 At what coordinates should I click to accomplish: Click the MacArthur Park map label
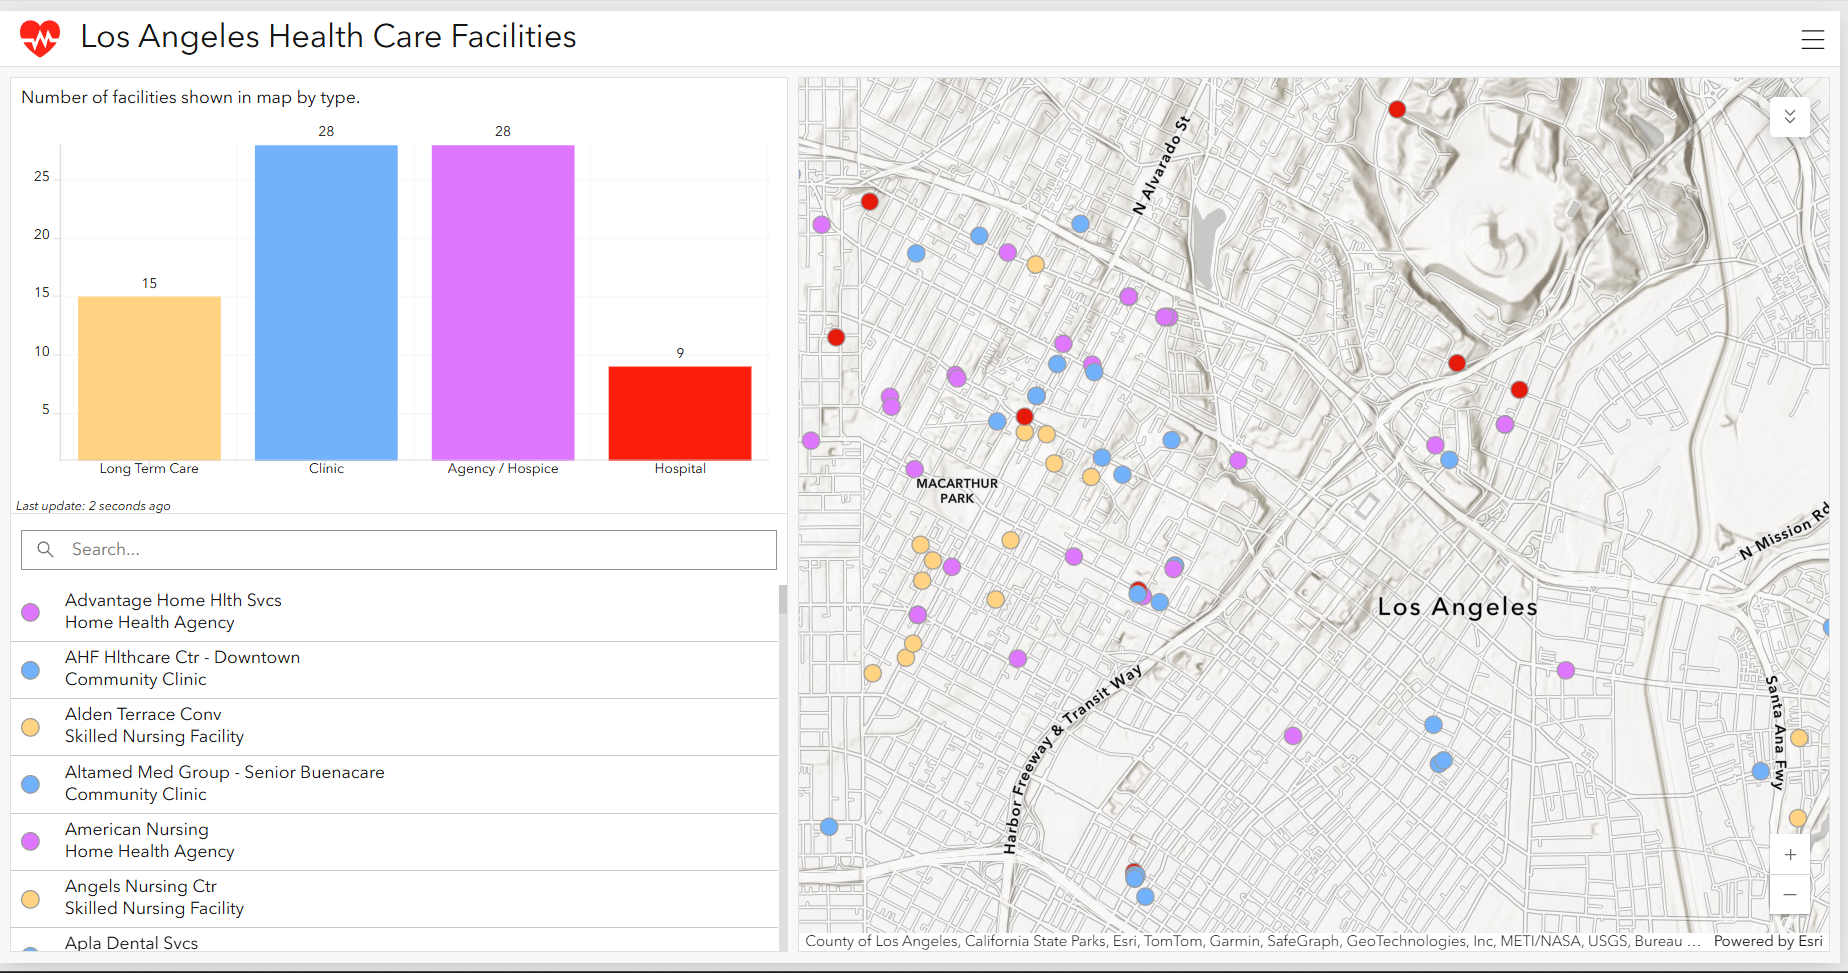coord(957,491)
